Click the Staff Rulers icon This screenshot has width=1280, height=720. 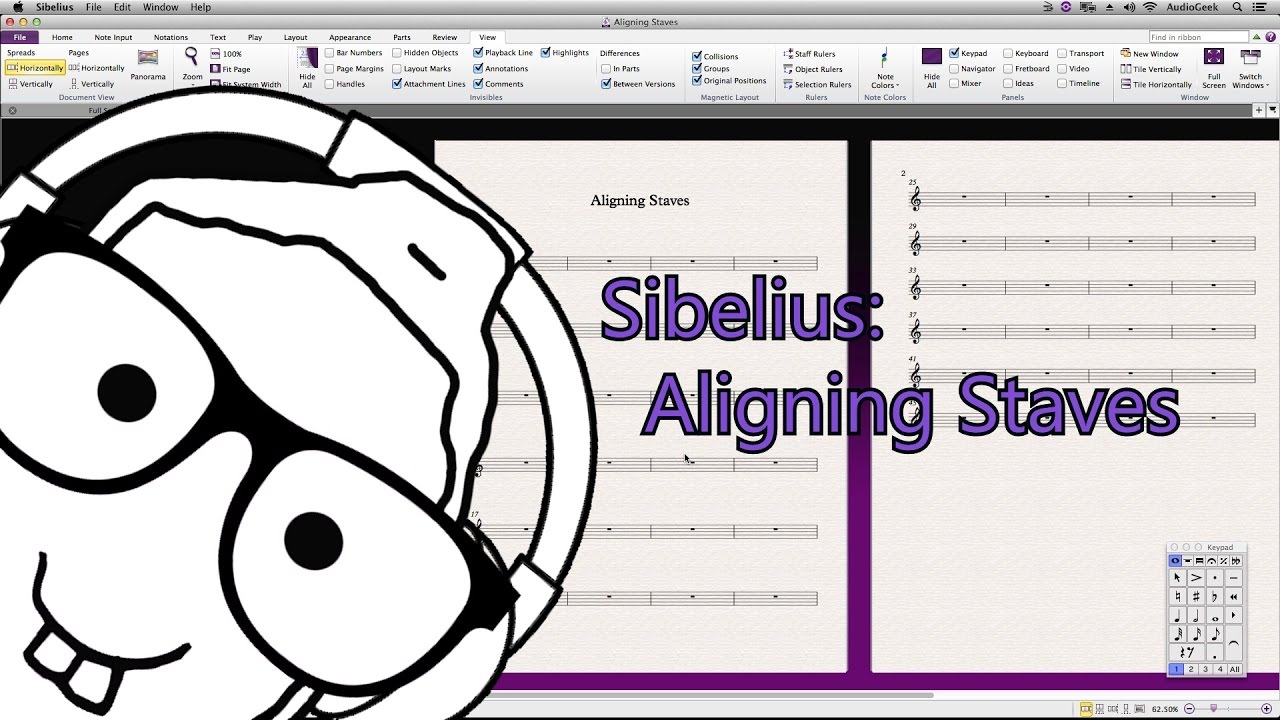coord(788,54)
